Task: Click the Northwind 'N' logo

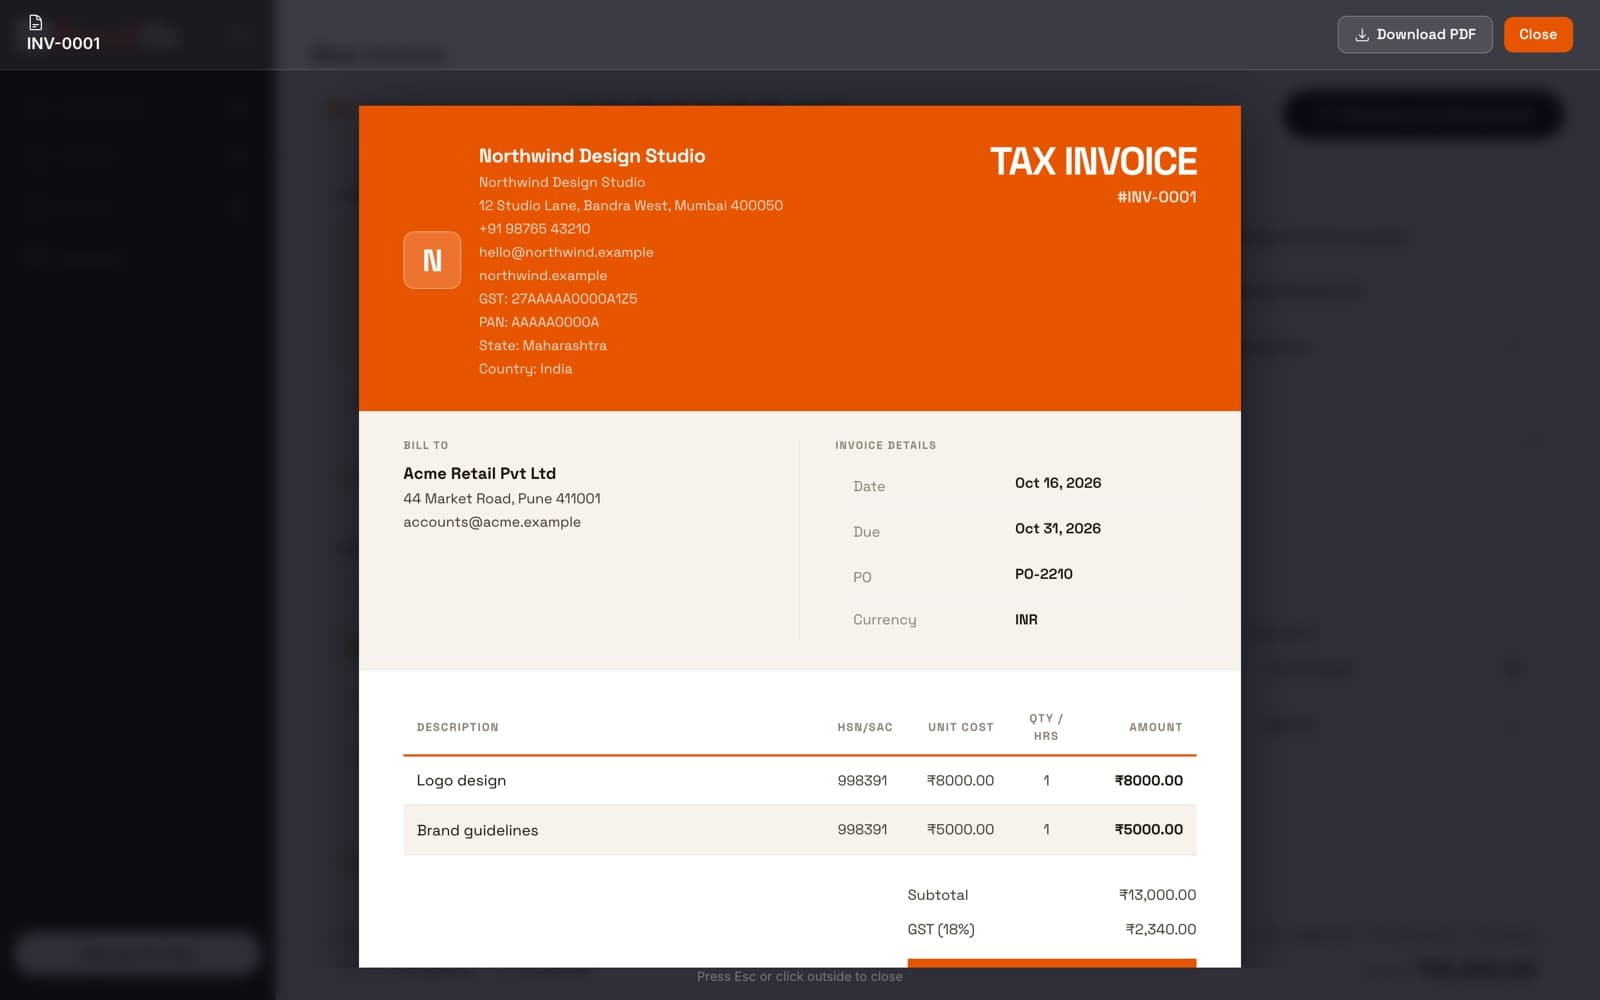Action: pyautogui.click(x=432, y=260)
